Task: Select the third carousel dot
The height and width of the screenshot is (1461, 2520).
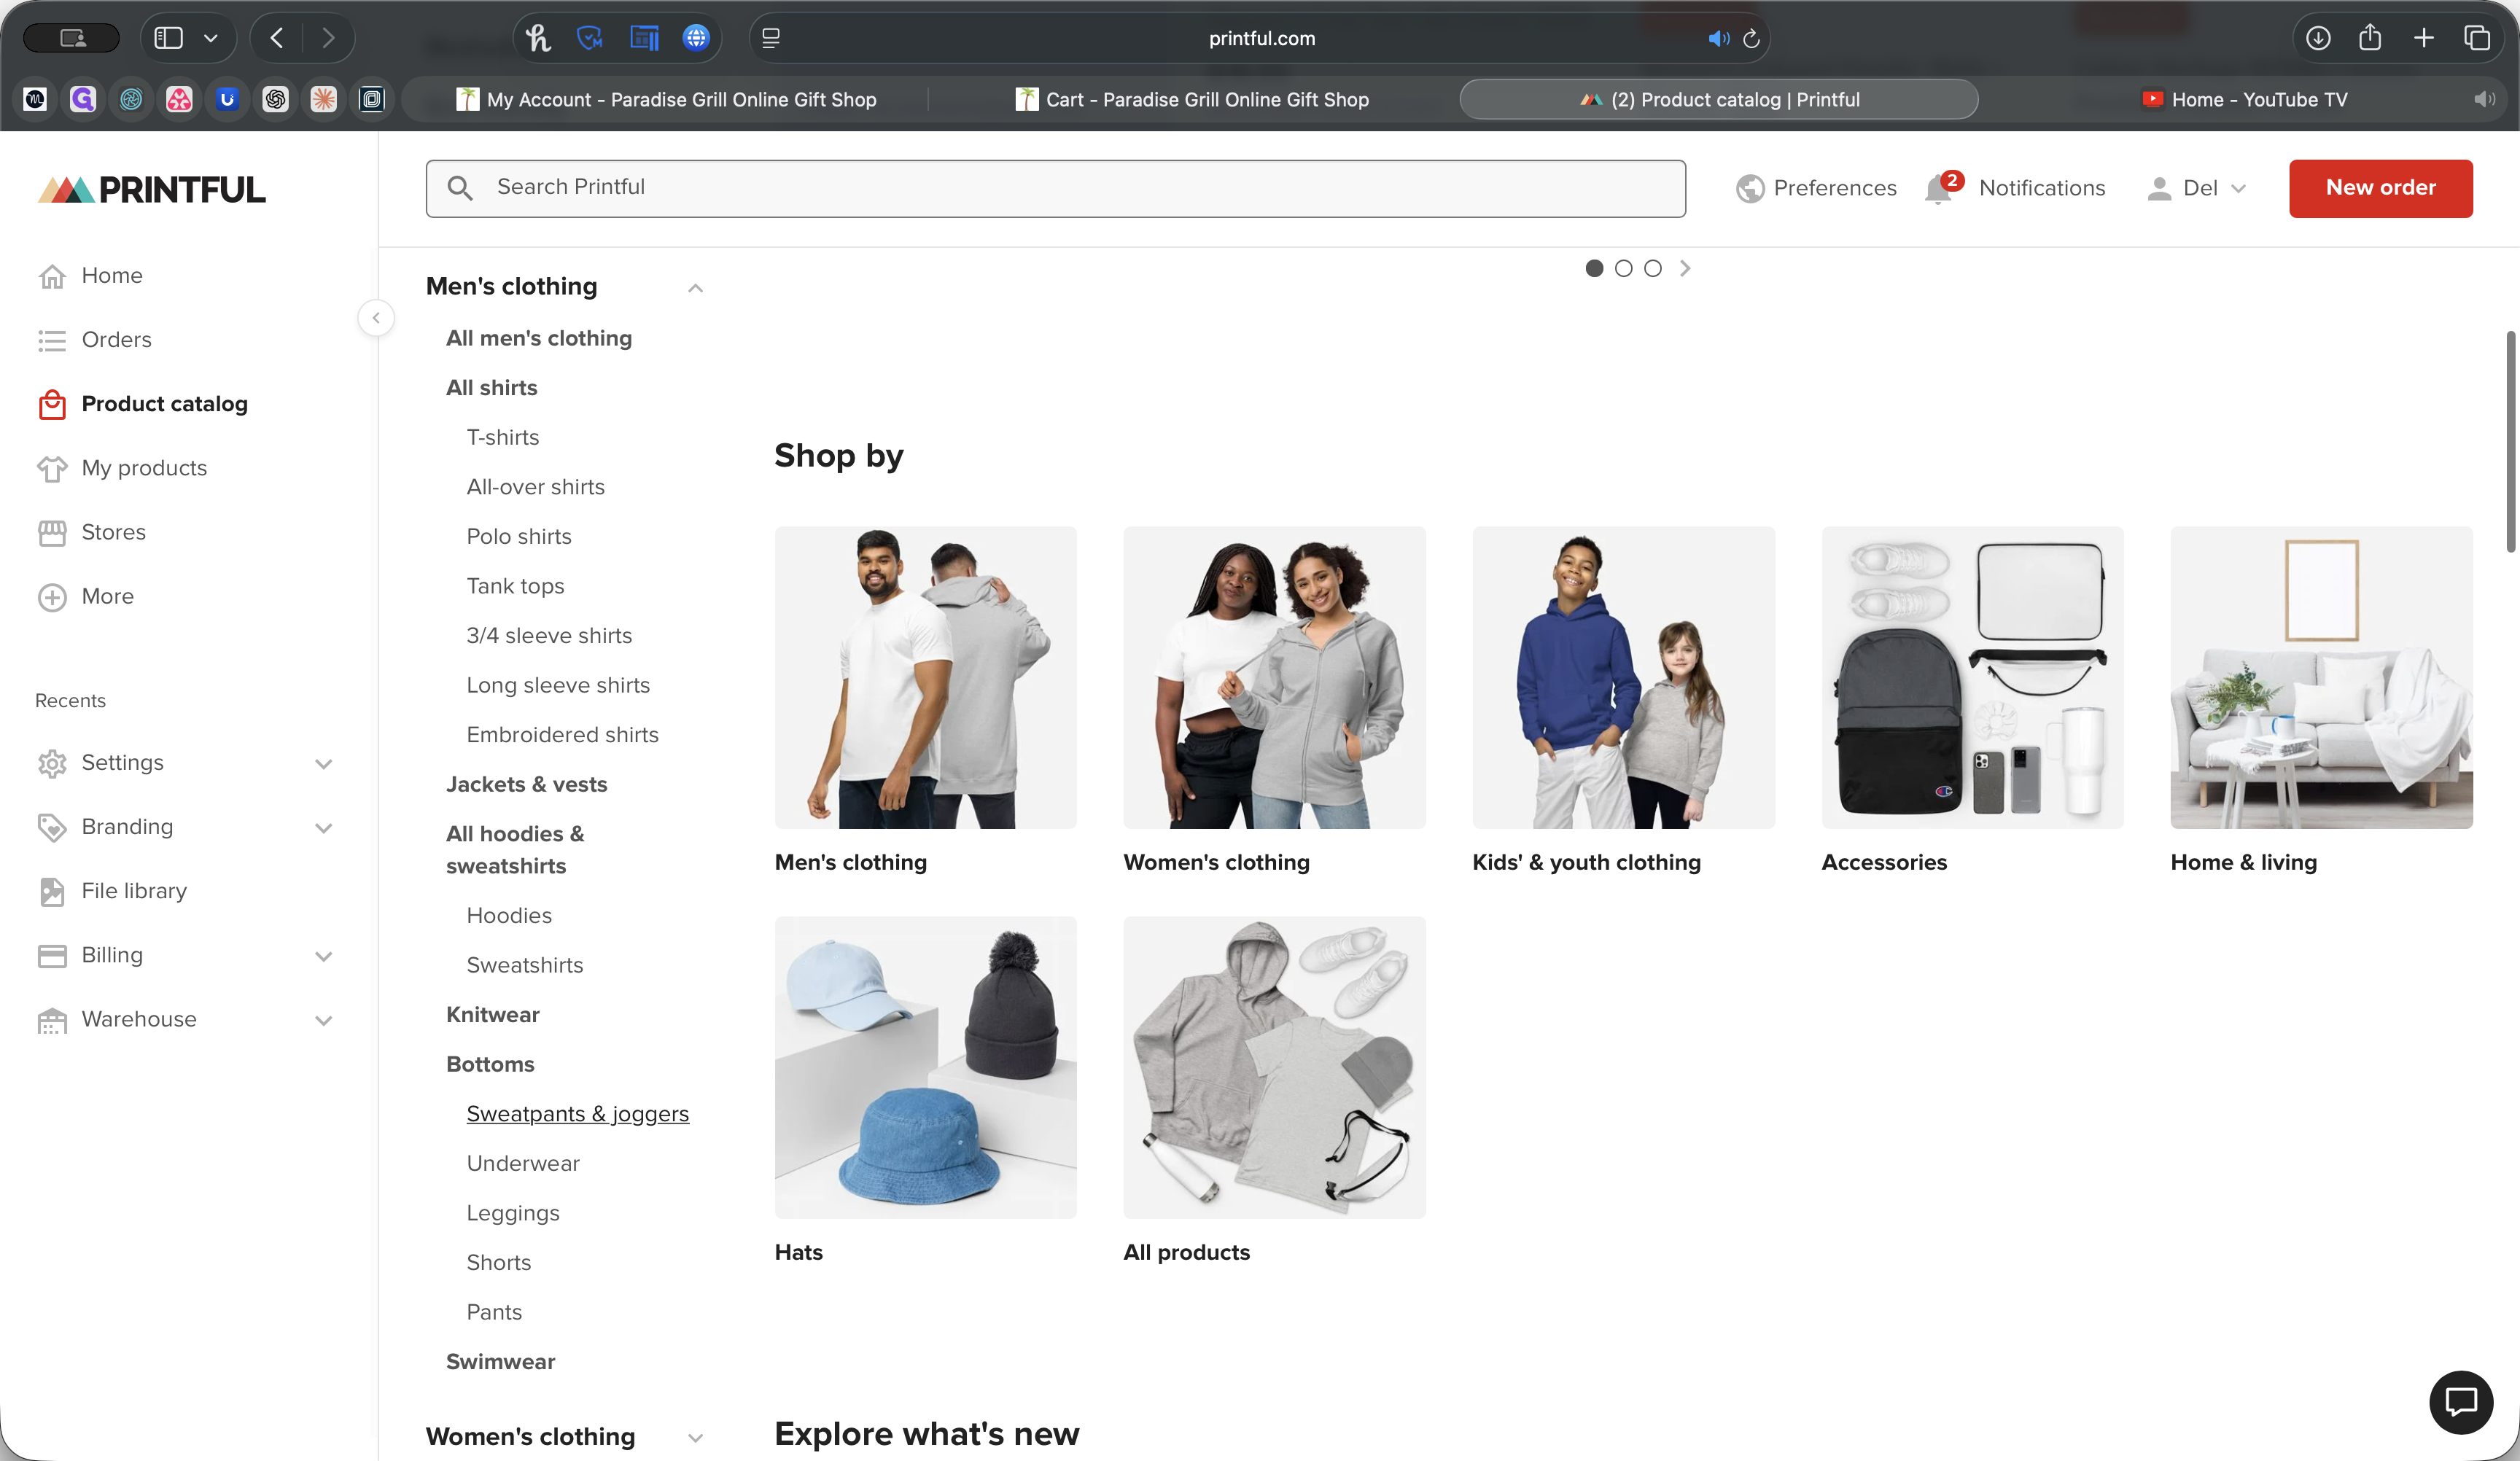Action: pos(1653,268)
